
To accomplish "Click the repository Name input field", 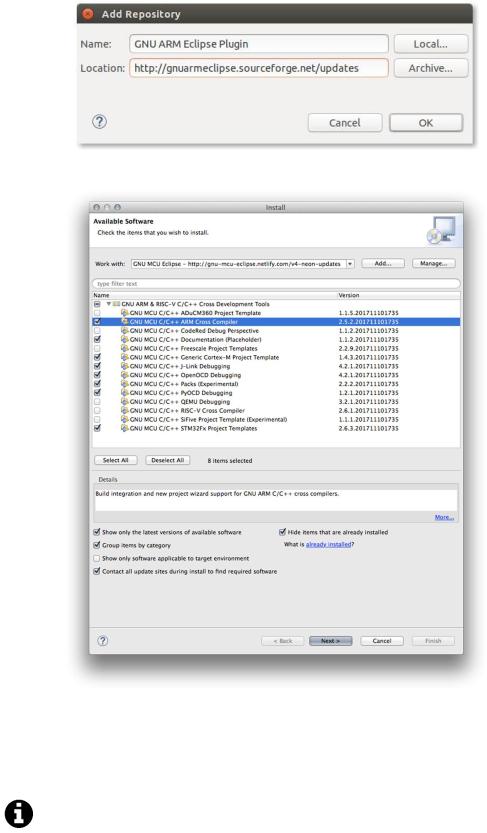I will click(259, 44).
